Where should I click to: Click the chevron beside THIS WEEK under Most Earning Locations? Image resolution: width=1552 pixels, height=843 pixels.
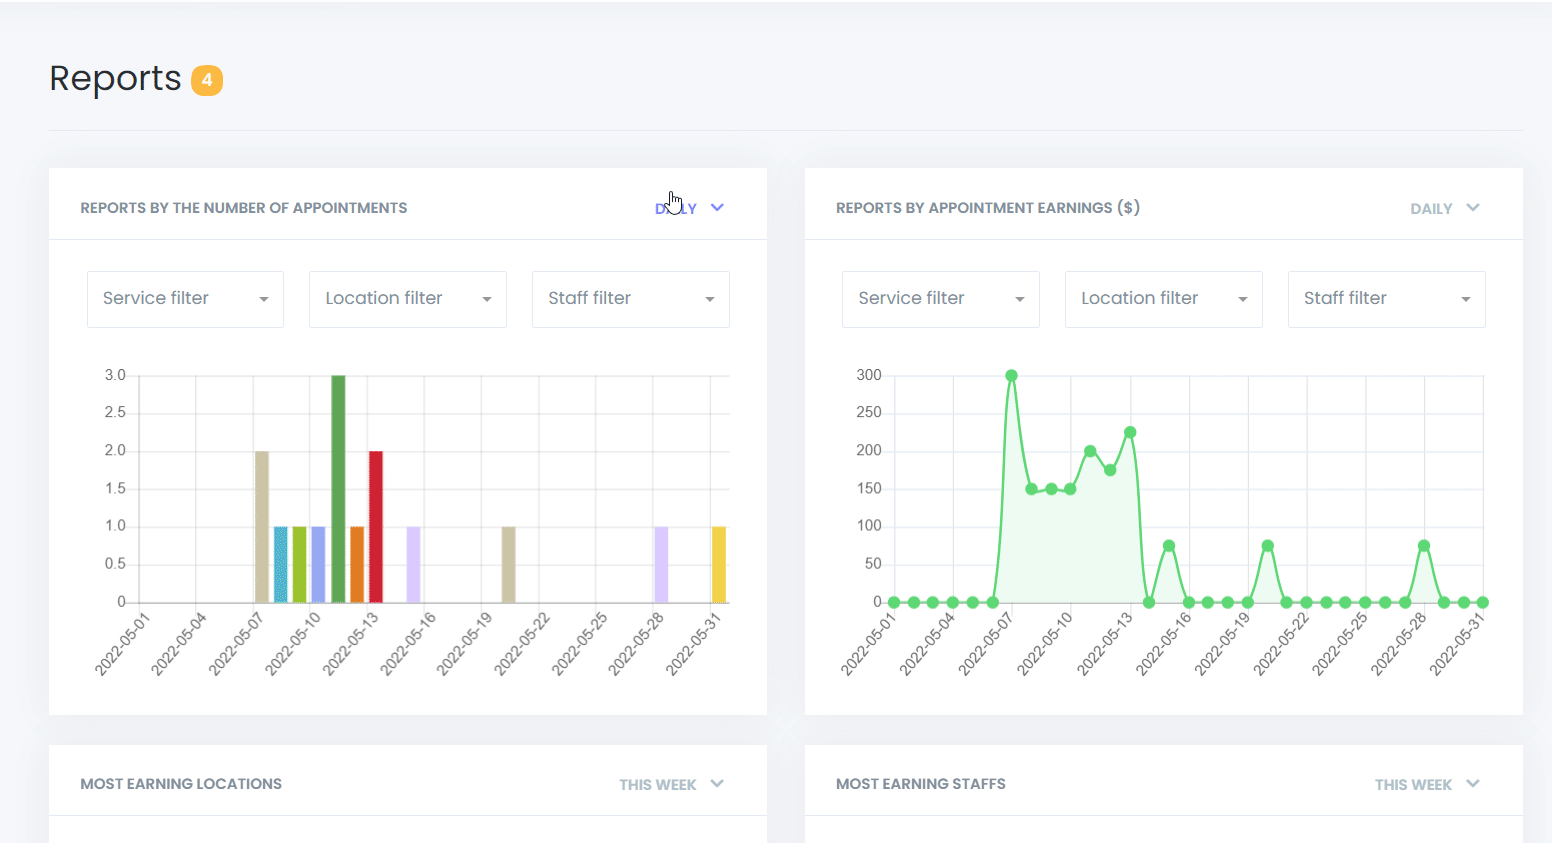[x=718, y=784]
